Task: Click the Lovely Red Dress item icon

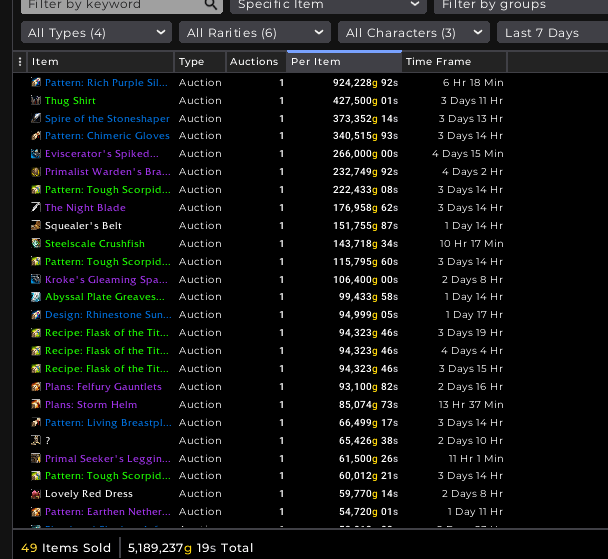Action: tap(36, 494)
